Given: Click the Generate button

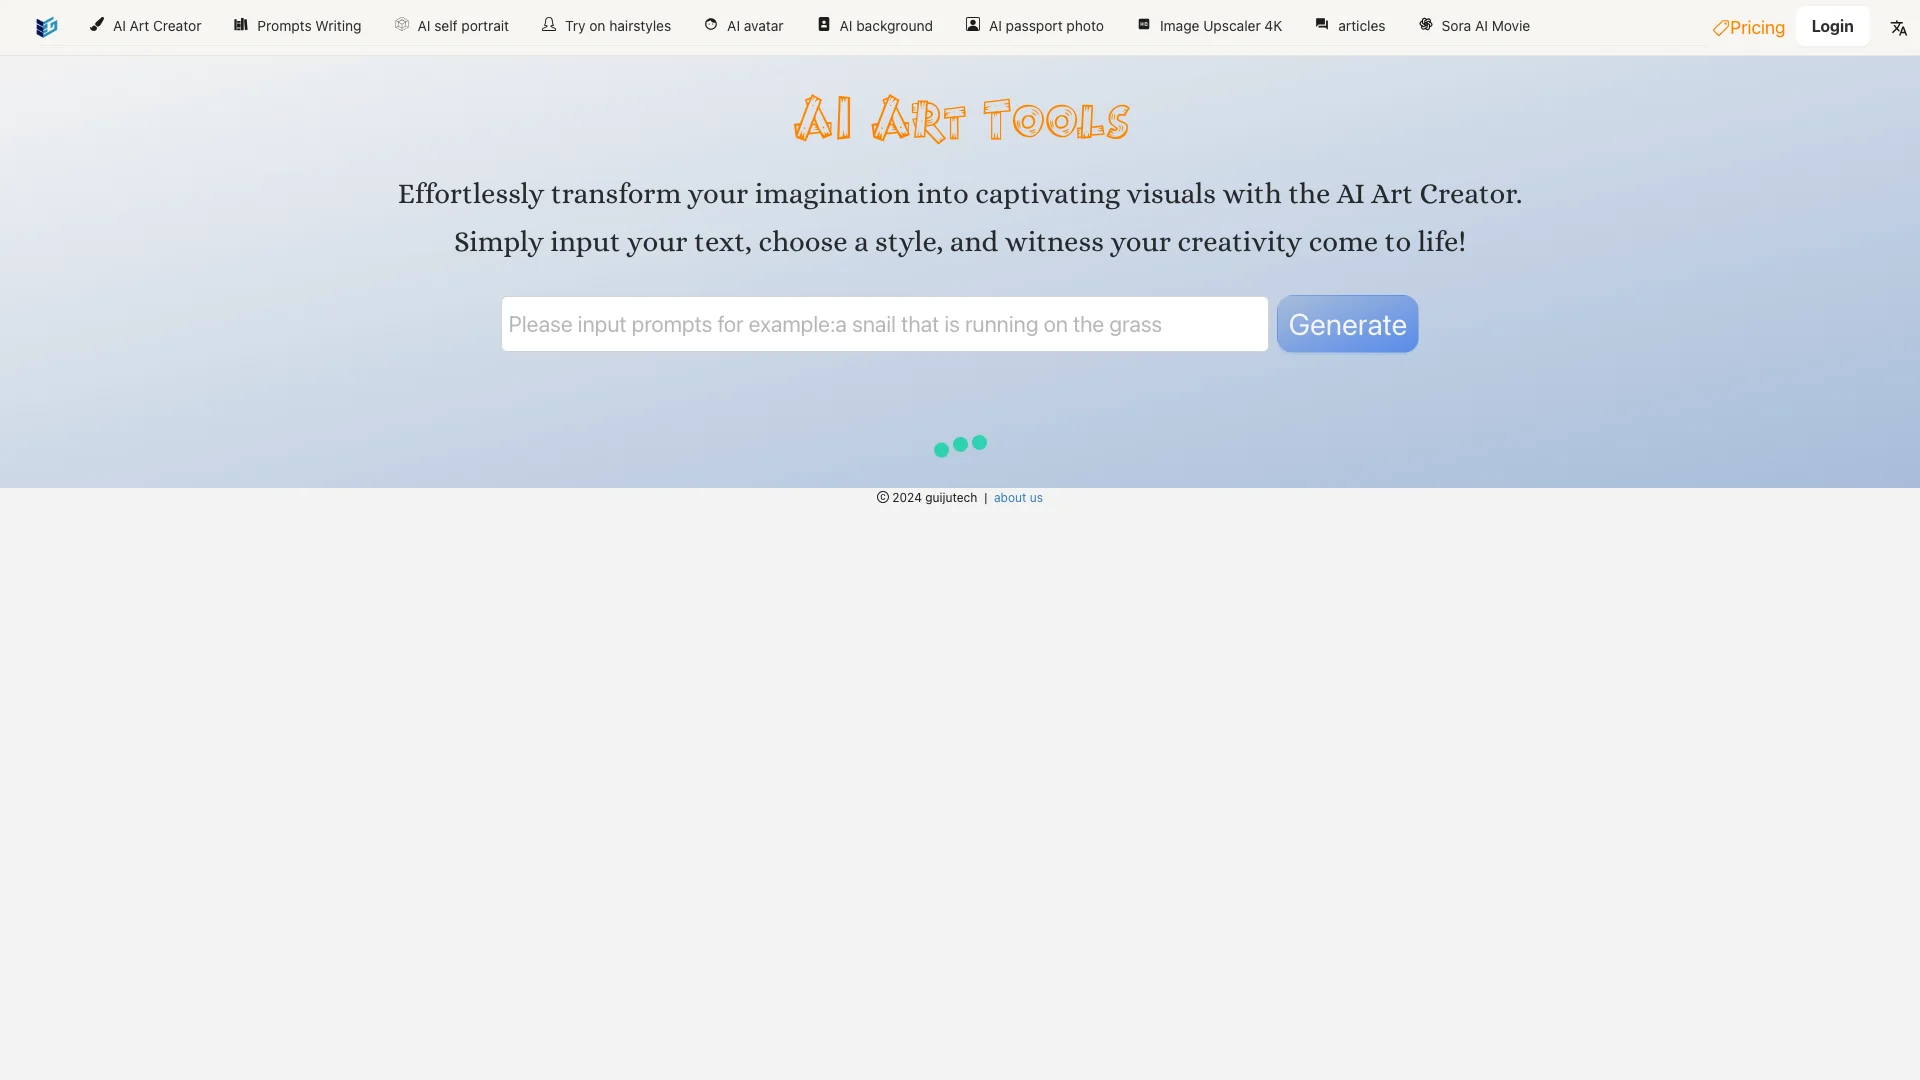Looking at the screenshot, I should [x=1346, y=323].
